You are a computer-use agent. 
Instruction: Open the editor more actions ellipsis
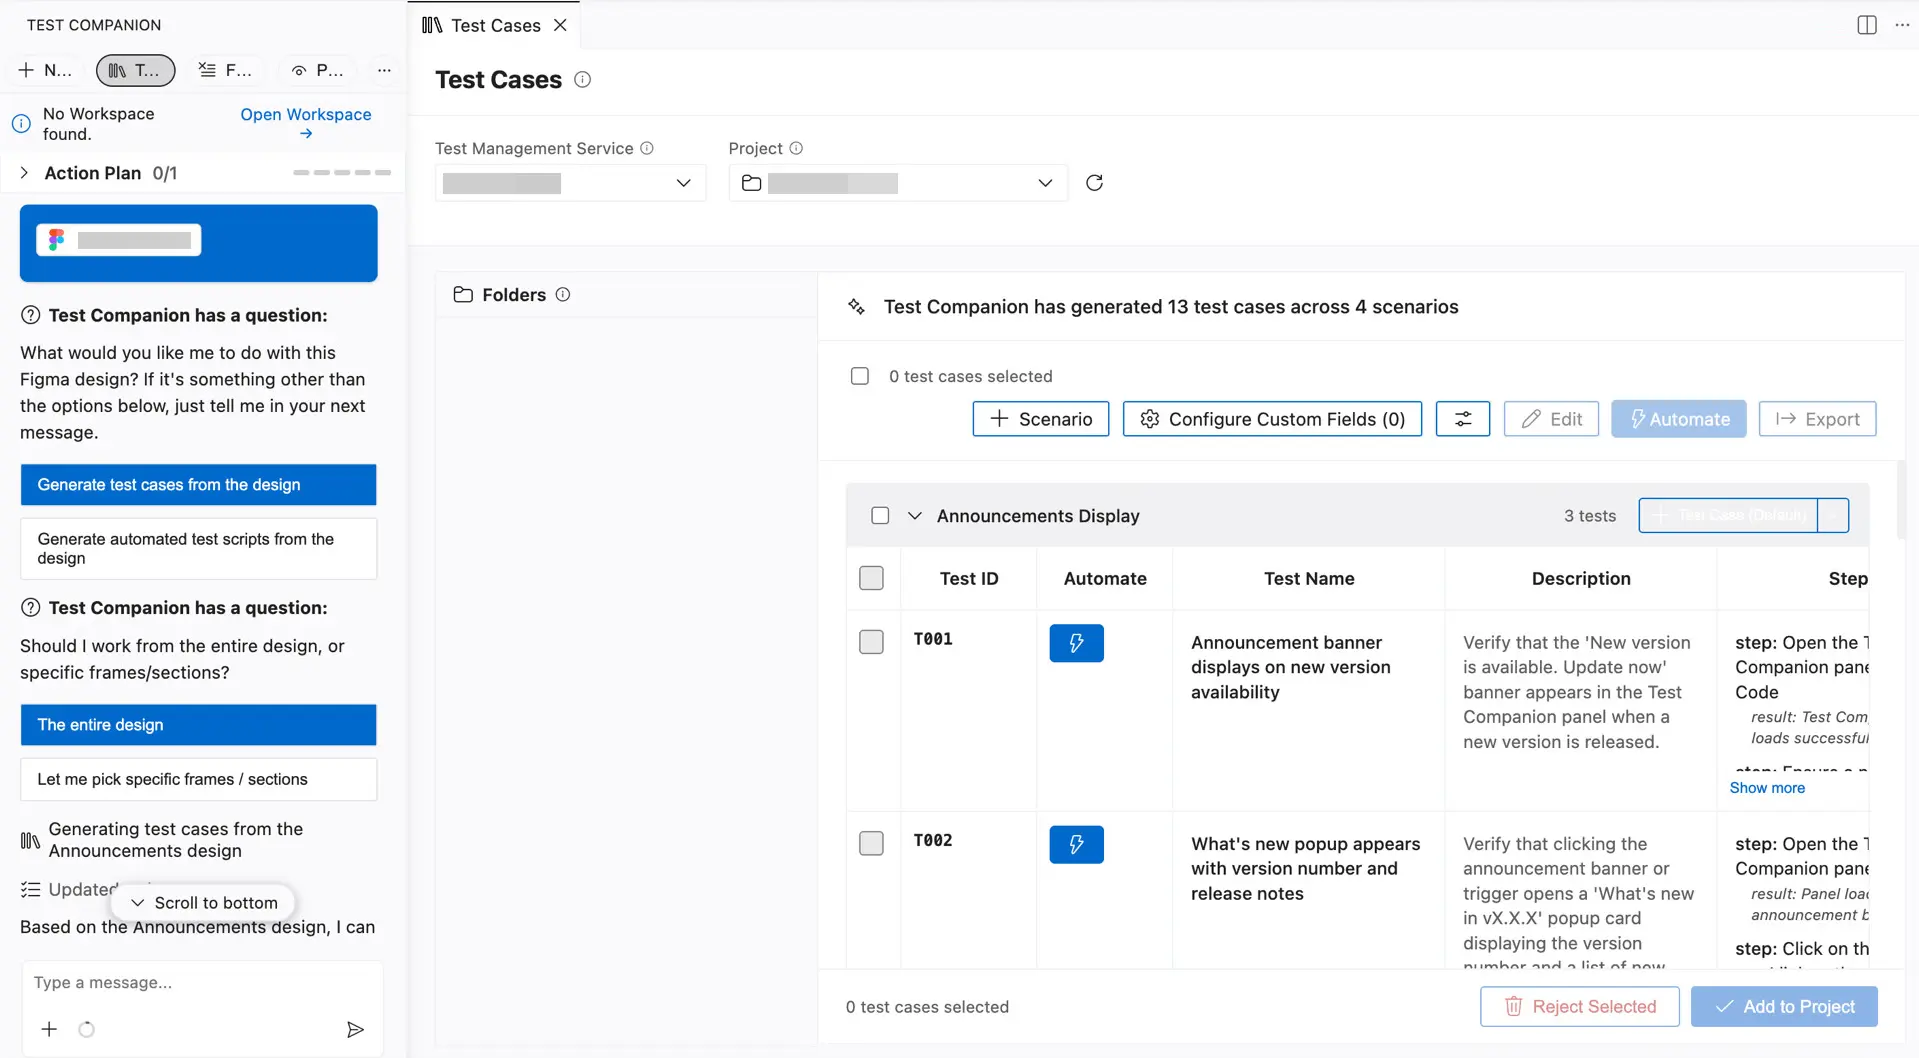coord(1902,25)
